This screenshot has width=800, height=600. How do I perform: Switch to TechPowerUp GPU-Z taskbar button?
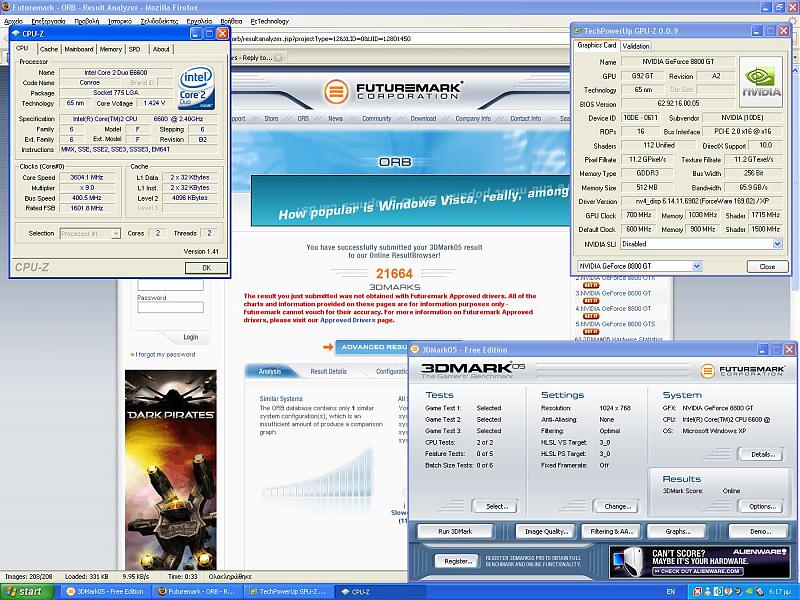click(x=289, y=592)
